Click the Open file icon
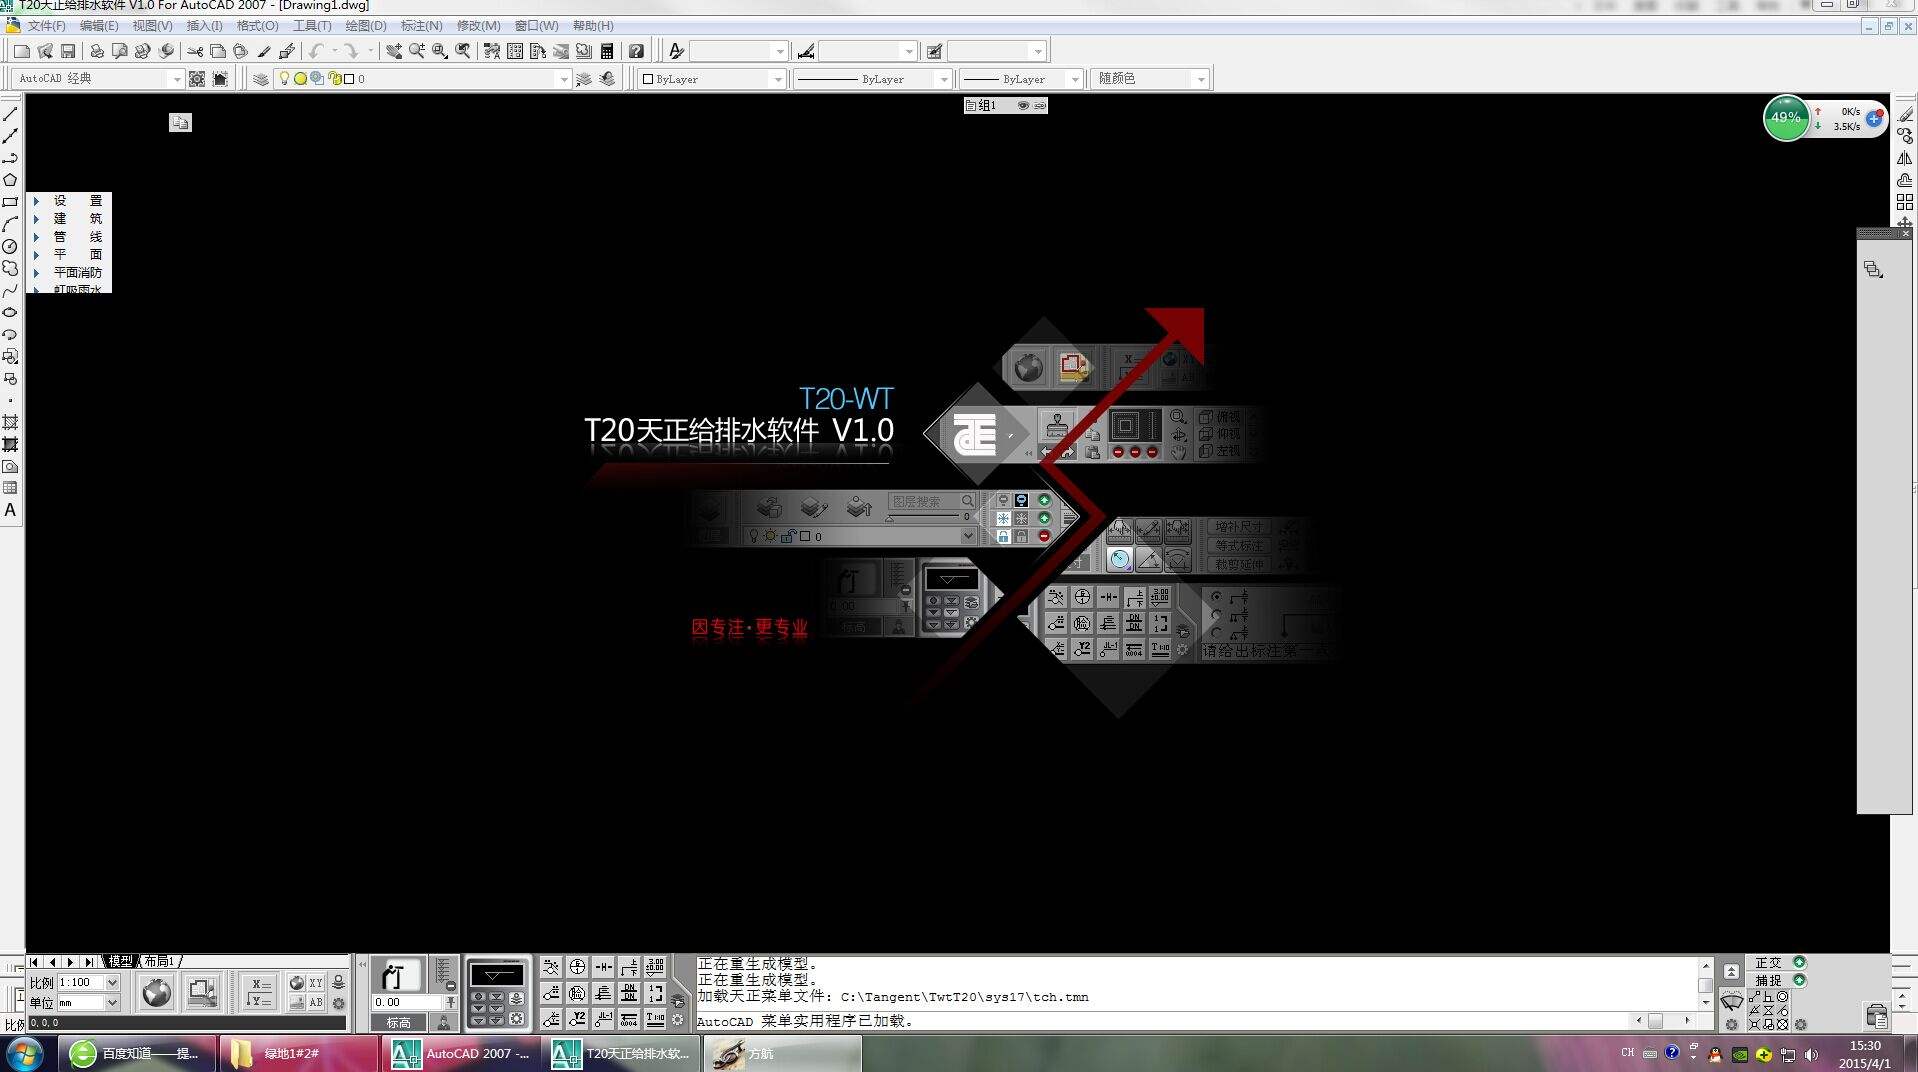 tap(45, 51)
